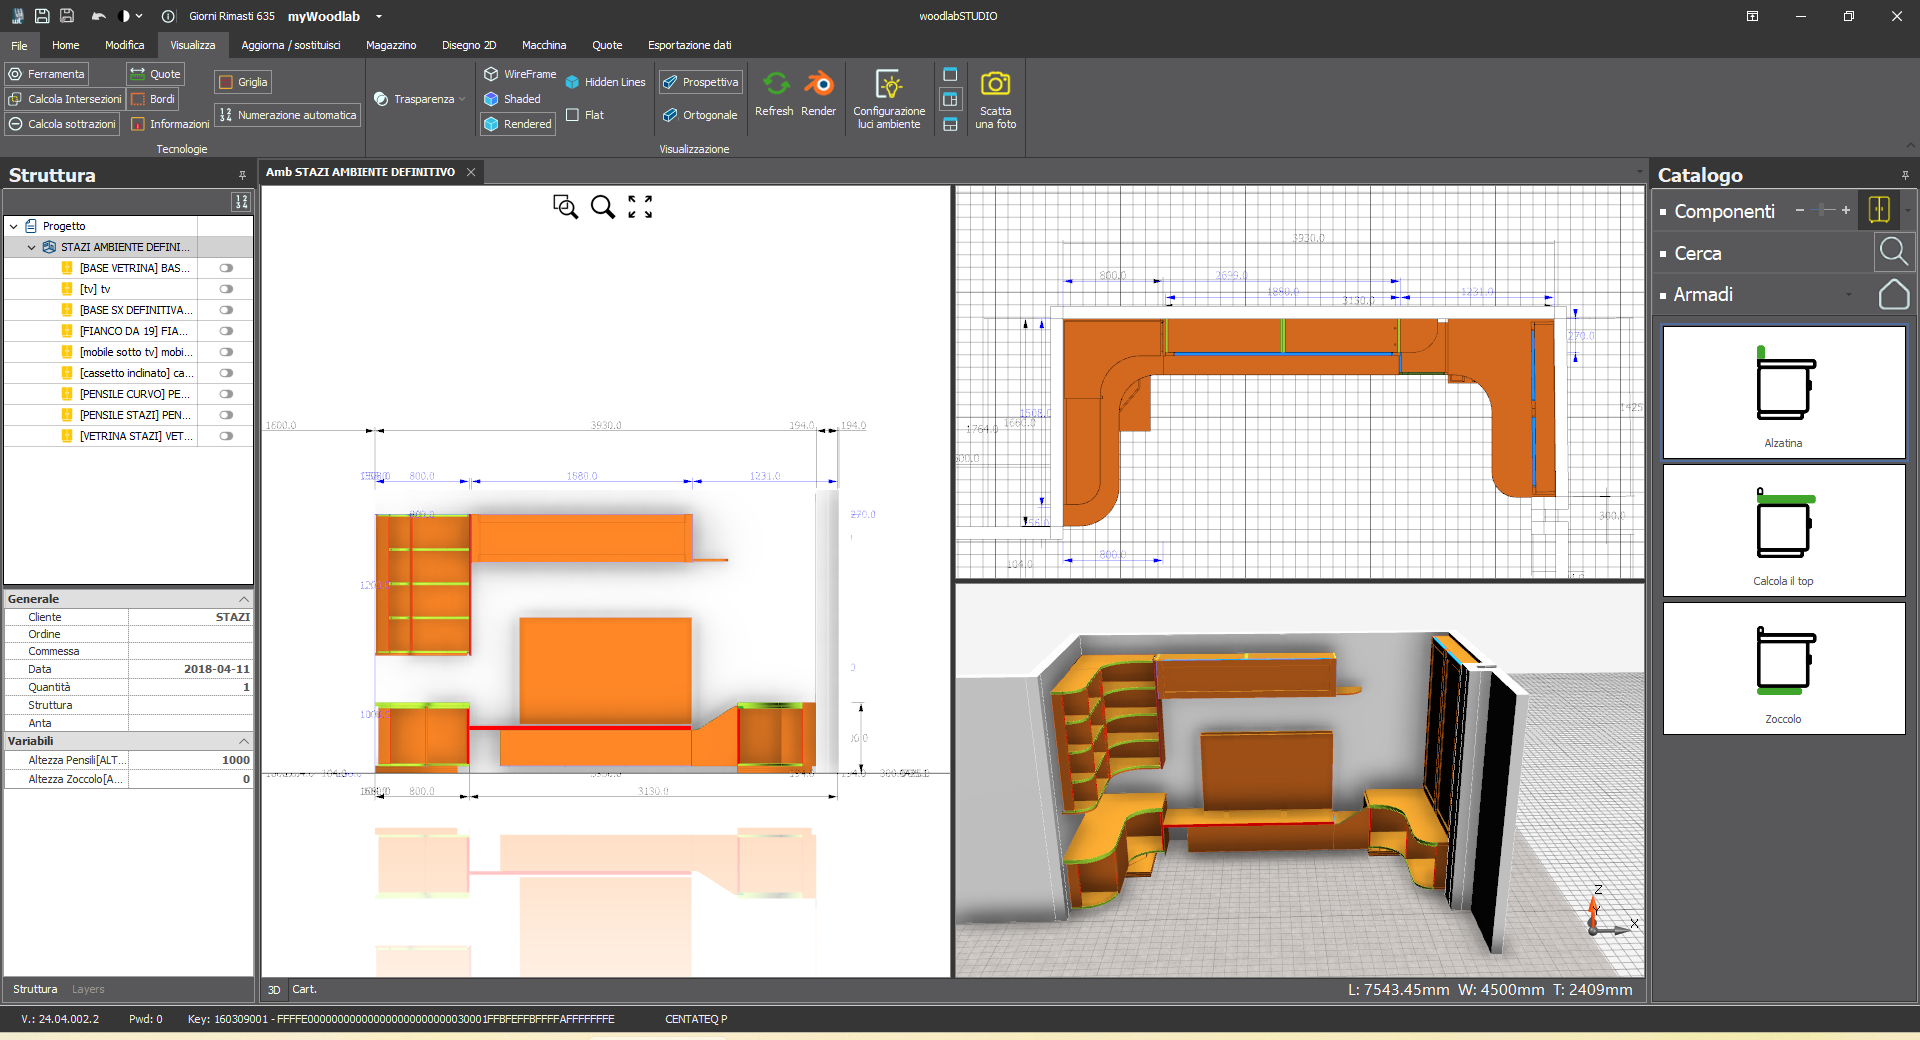1920x1040 pixels.
Task: Open Configurazione luci ambiente
Action: click(888, 98)
